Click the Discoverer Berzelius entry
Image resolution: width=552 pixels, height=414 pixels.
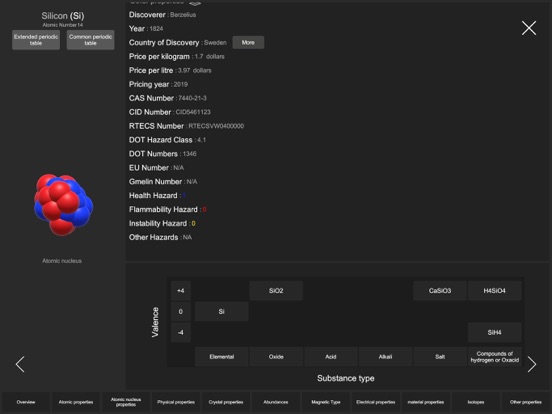click(x=162, y=15)
